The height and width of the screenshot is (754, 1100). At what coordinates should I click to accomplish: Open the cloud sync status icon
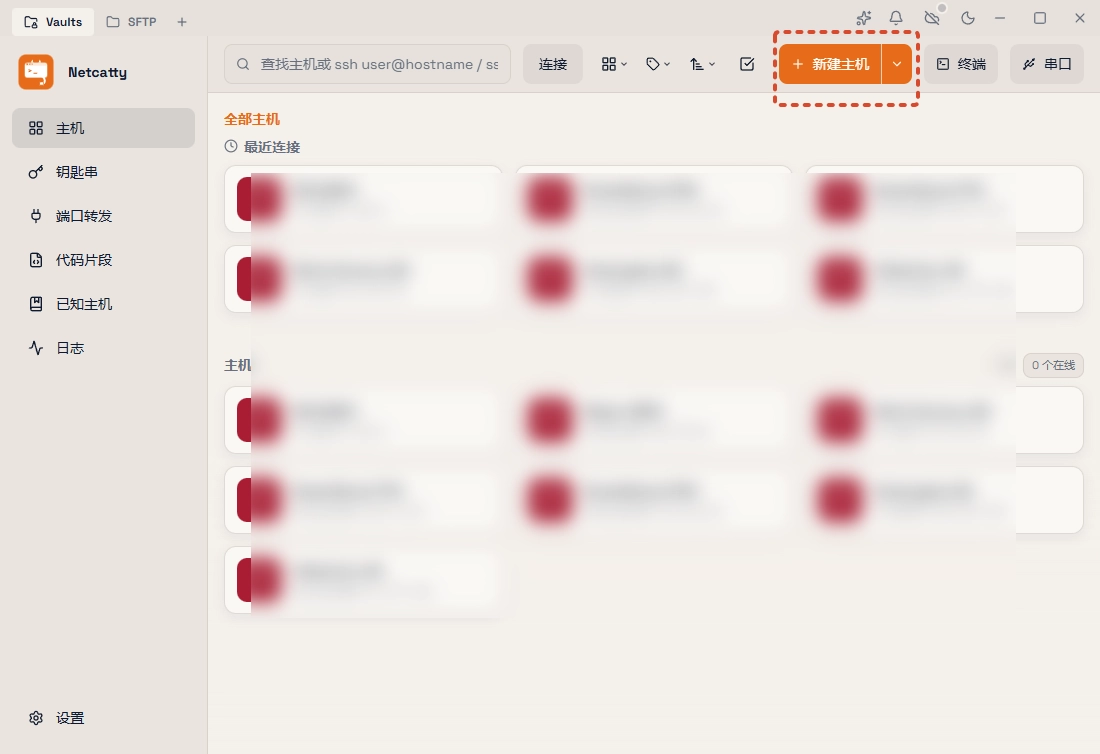(932, 18)
